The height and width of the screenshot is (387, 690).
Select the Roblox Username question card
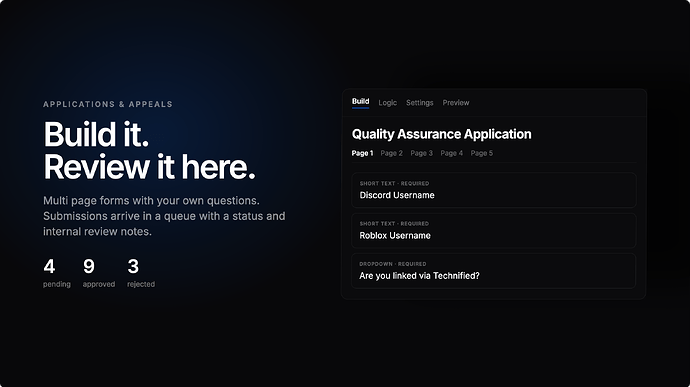pos(494,231)
